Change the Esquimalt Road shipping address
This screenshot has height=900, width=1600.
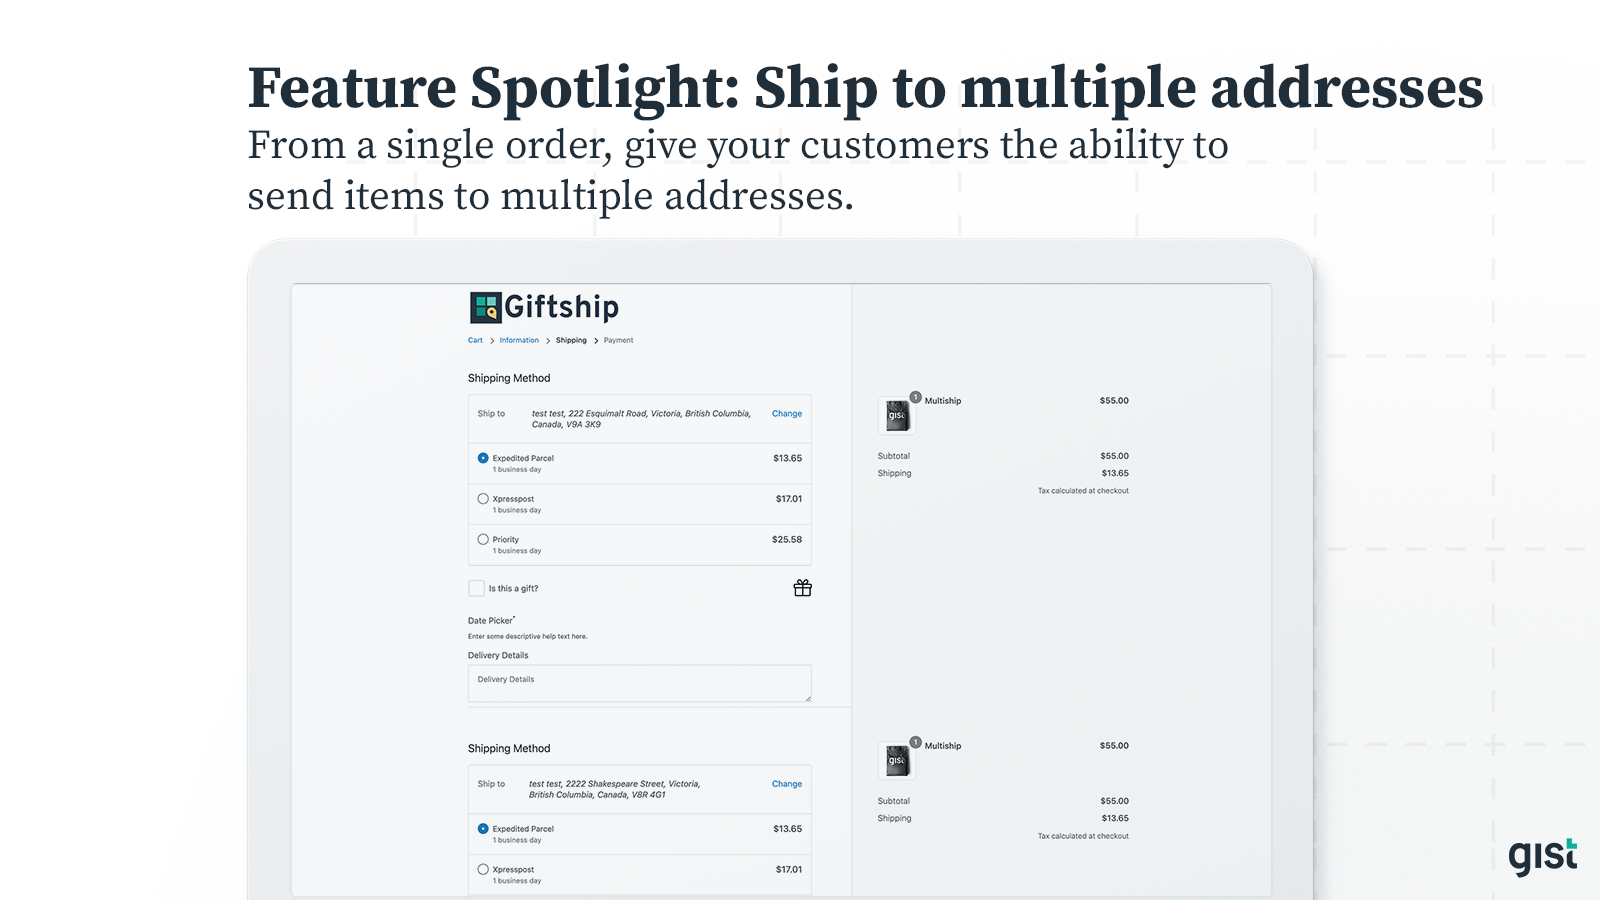point(786,414)
